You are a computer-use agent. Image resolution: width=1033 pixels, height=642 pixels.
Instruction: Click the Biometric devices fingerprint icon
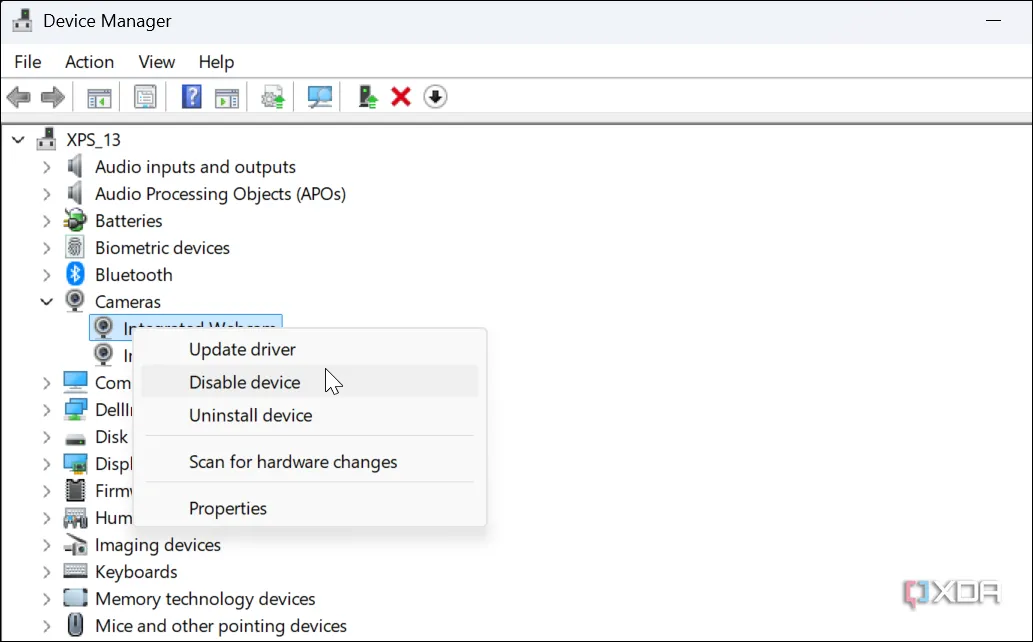(x=75, y=247)
